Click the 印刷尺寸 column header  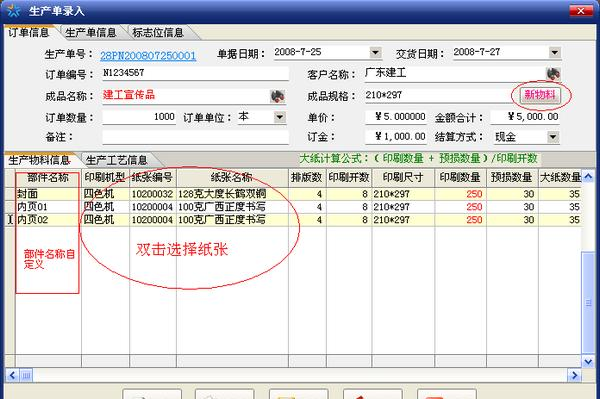[x=403, y=178]
